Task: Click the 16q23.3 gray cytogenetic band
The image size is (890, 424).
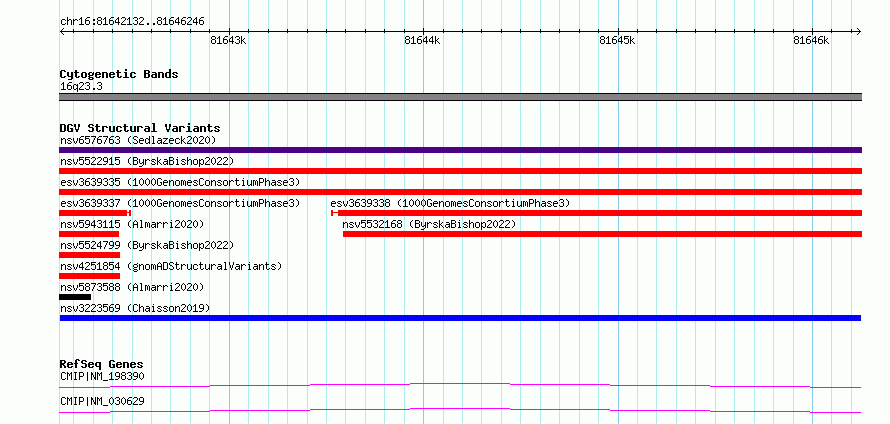Action: [x=460, y=97]
